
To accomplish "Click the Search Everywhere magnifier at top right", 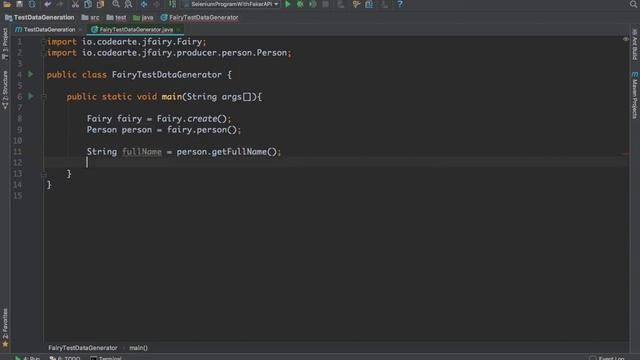I will point(633,4).
